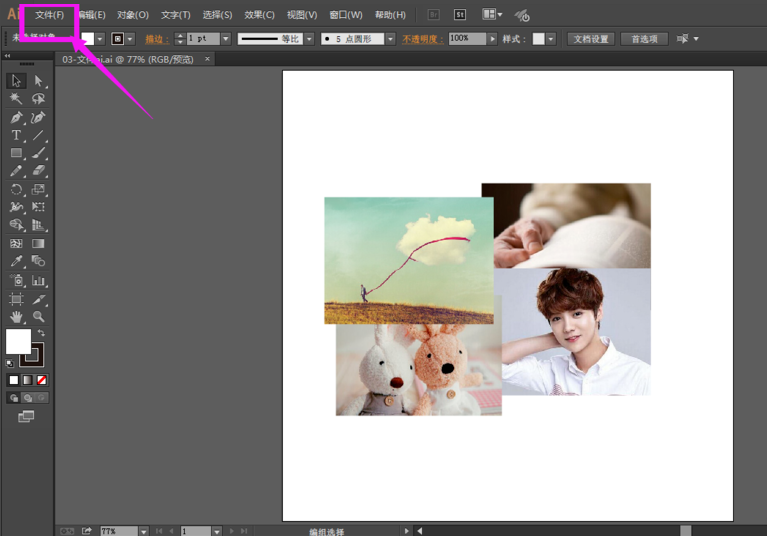Viewport: 767px width, 536px height.
Task: Select the Zoom magnifier tool
Action: [x=39, y=316]
